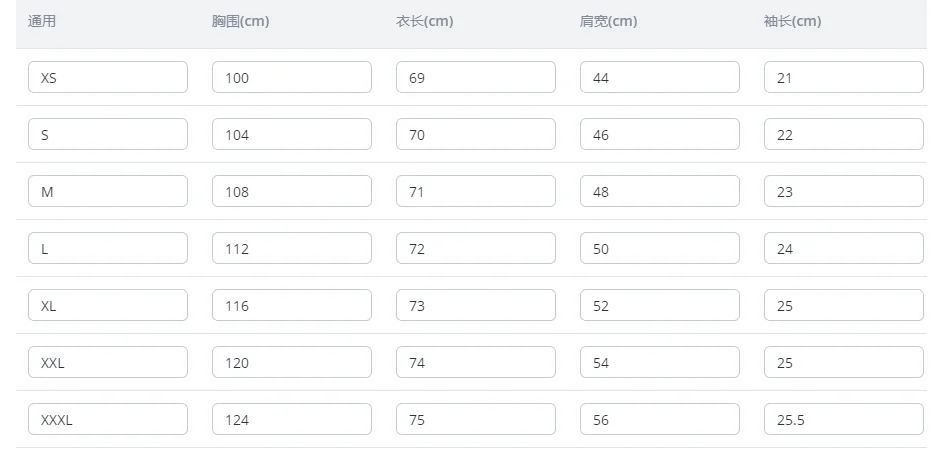The image size is (937, 462).
Task: Click the M size name field
Action: coord(107,192)
